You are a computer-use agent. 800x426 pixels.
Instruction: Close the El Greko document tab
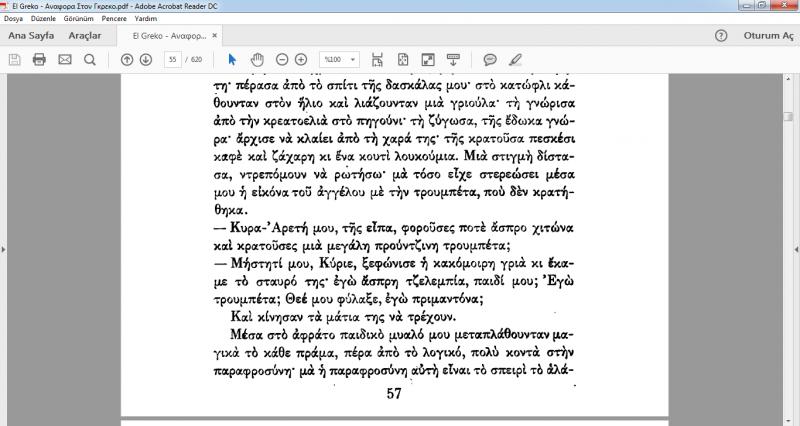click(215, 36)
